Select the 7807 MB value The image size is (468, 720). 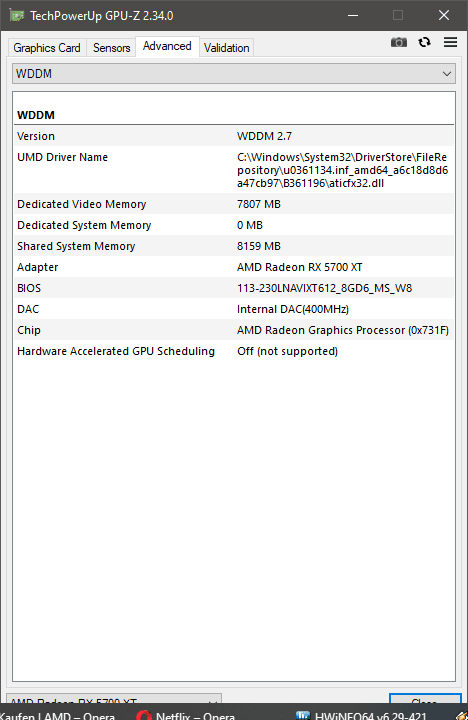[x=259, y=204]
